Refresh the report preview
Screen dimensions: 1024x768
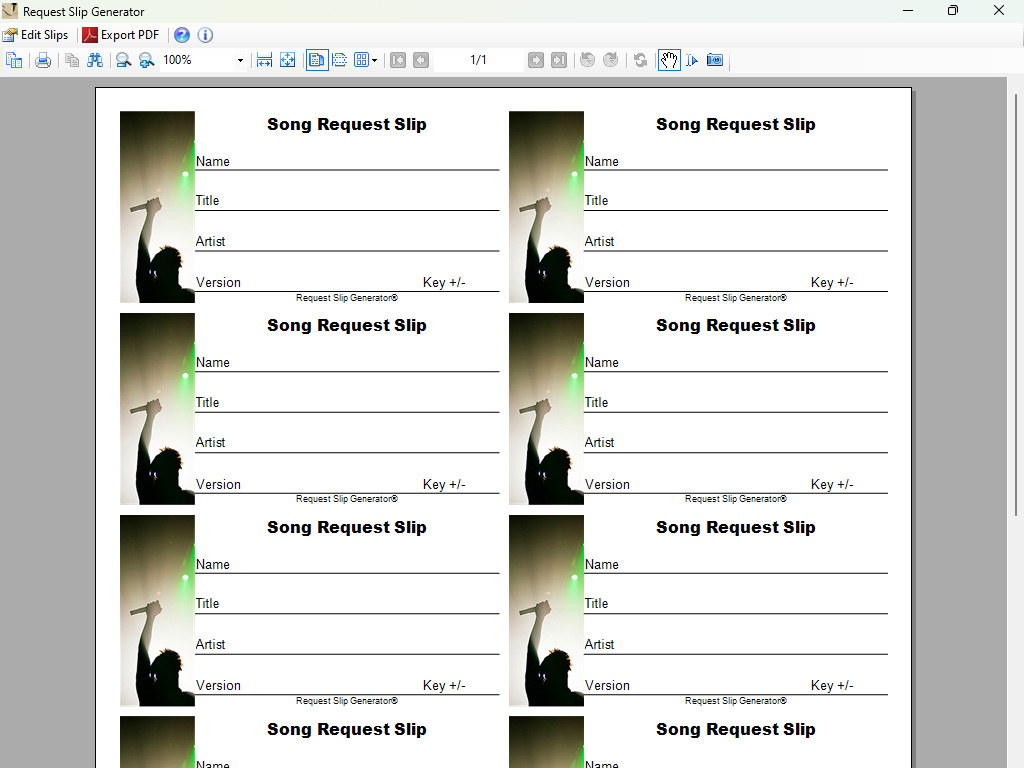(x=641, y=60)
